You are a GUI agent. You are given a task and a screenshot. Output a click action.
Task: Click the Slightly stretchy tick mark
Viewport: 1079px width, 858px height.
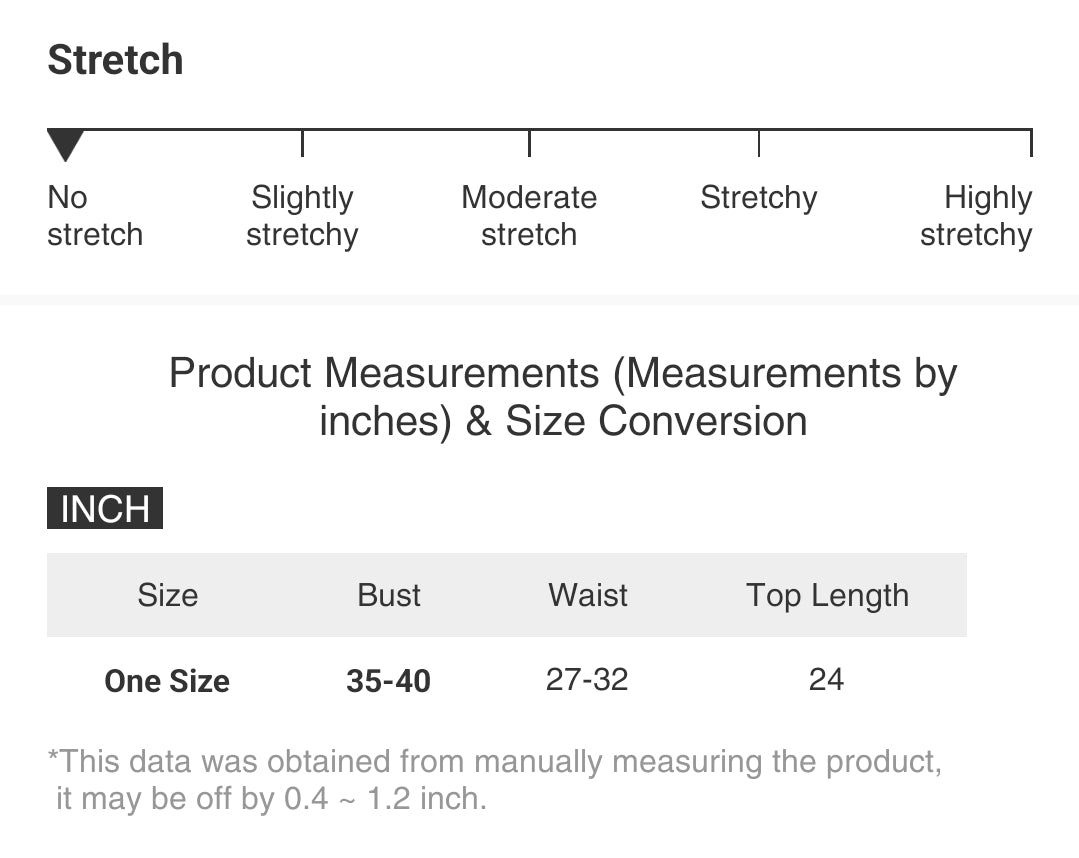pos(302,143)
